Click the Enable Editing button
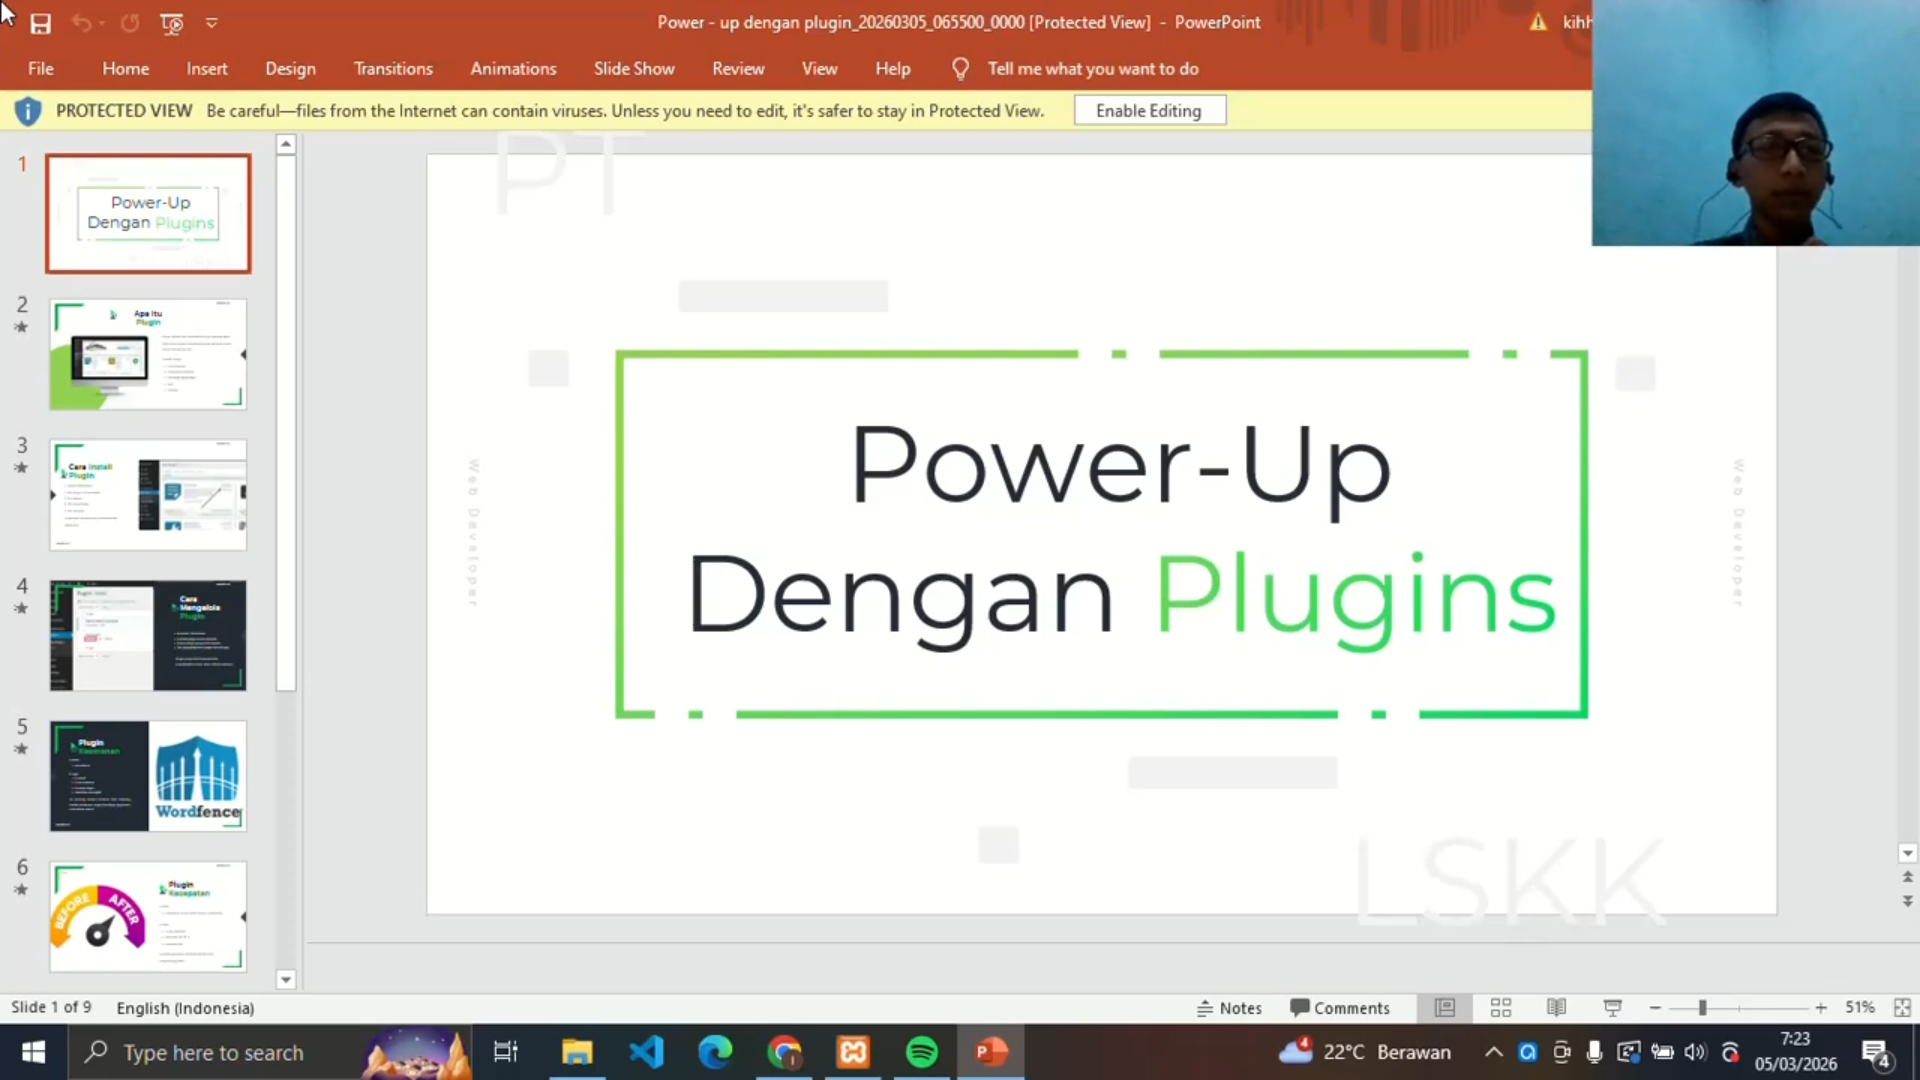The image size is (1920, 1080). (1149, 111)
